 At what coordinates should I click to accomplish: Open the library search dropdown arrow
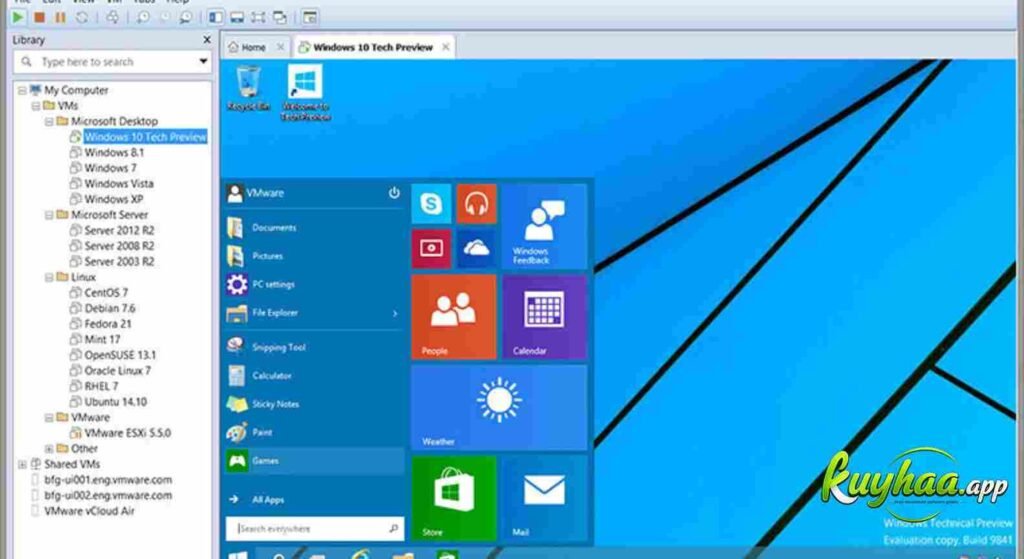[x=203, y=62]
